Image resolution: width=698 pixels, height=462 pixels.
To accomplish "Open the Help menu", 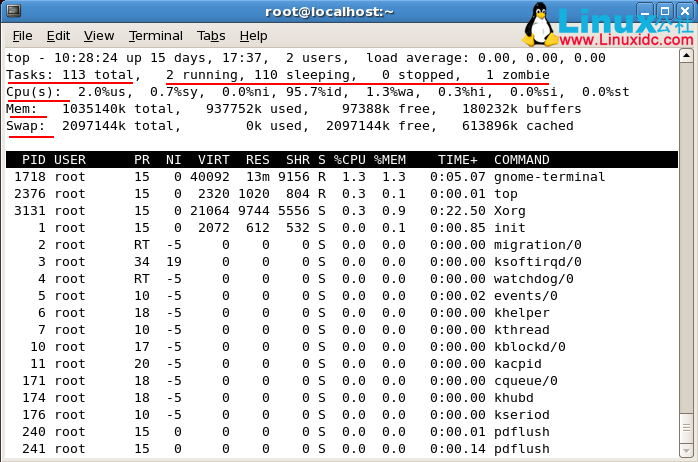I will click(253, 36).
